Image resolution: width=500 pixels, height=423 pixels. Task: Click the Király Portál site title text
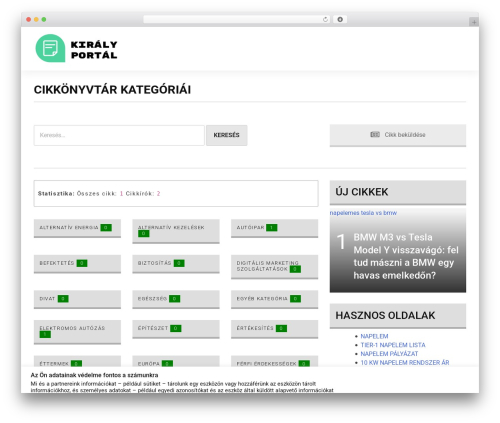(94, 50)
